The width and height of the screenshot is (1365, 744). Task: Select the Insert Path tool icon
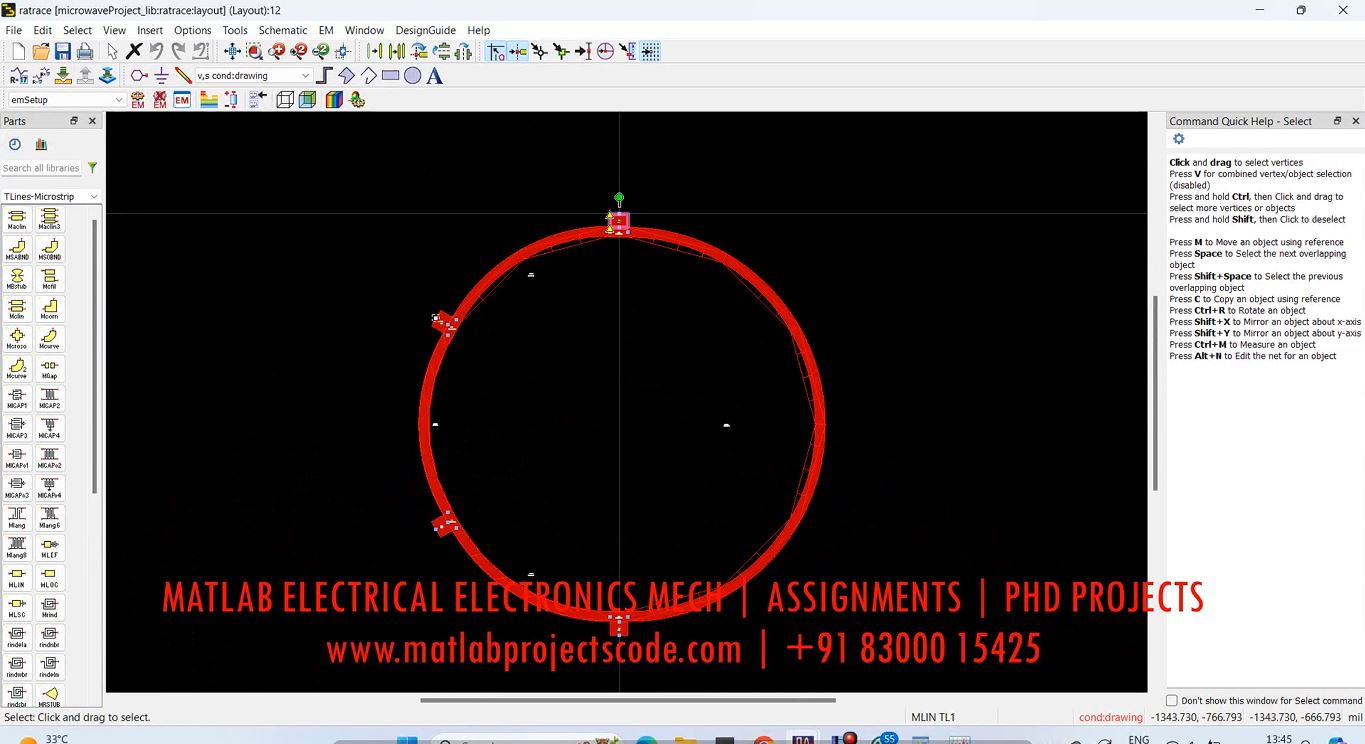click(x=324, y=76)
